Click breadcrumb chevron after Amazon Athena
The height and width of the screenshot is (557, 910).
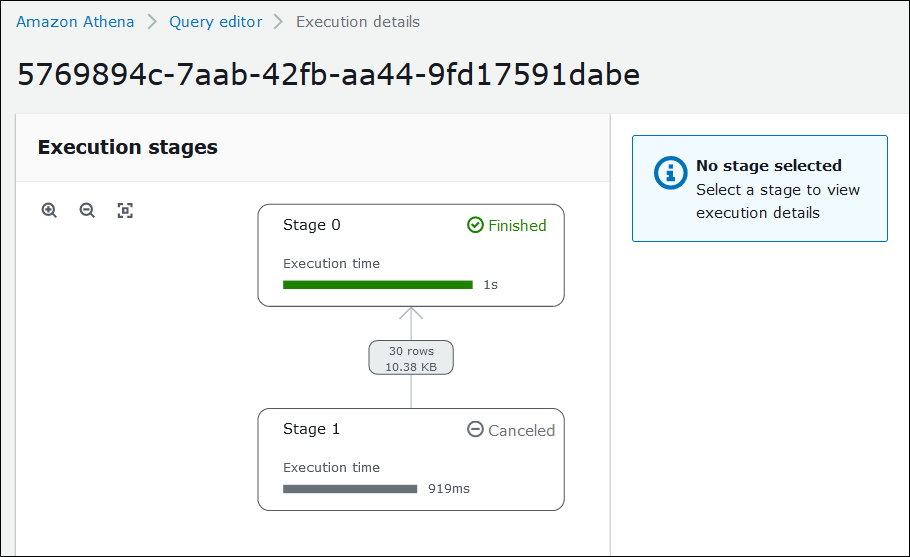coord(152,22)
